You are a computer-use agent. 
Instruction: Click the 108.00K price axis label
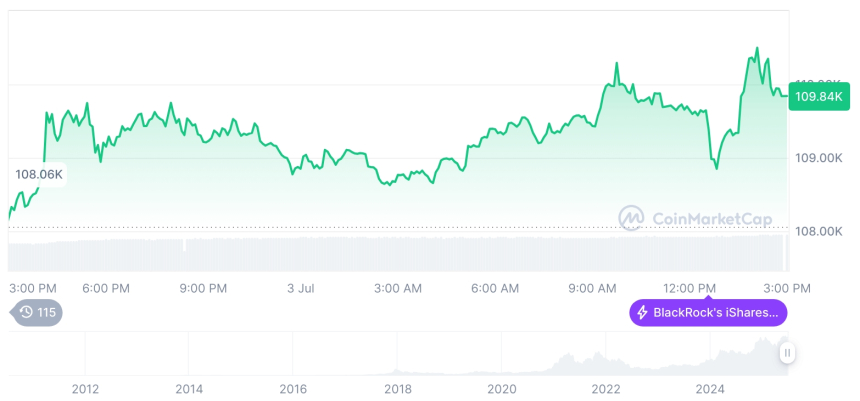click(818, 231)
